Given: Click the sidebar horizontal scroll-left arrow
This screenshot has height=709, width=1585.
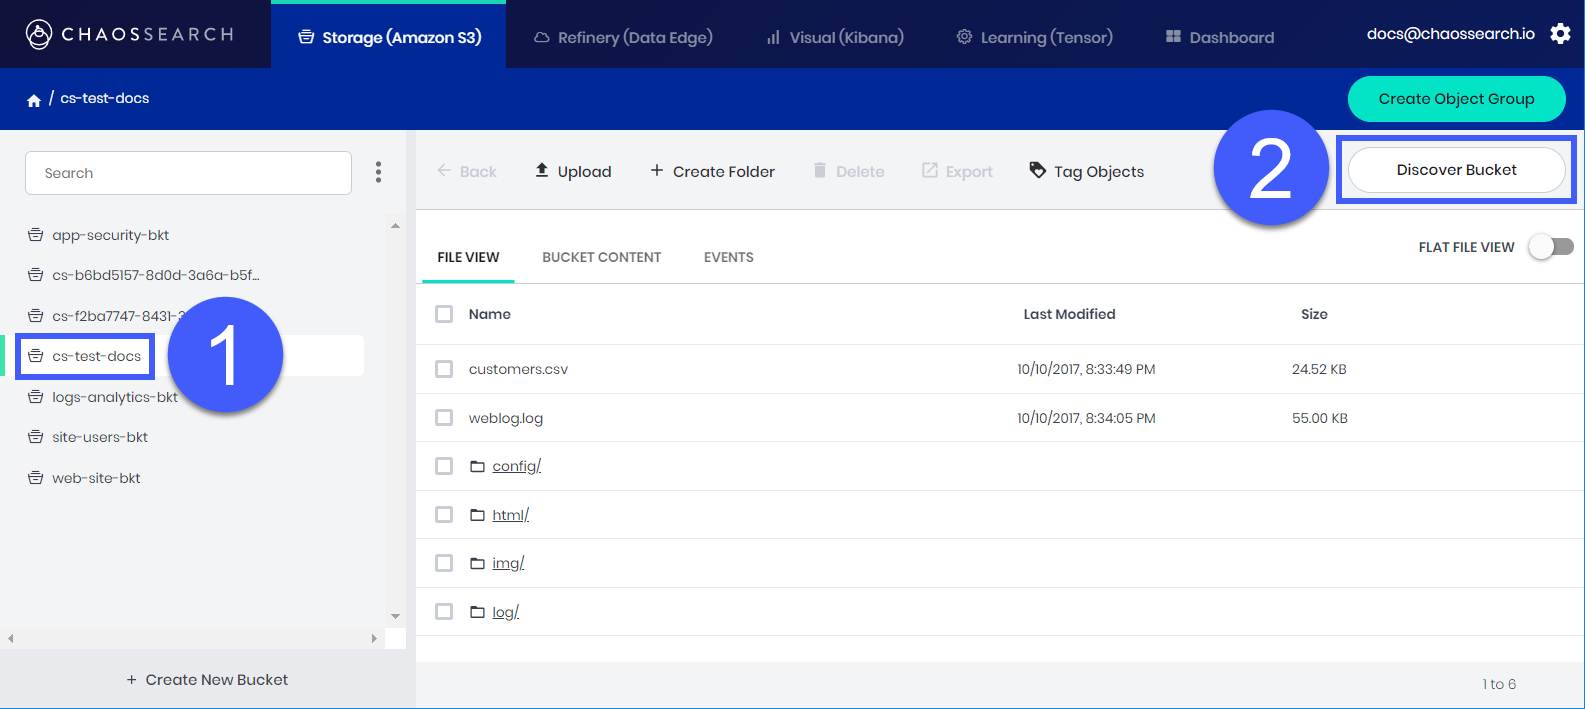Looking at the screenshot, I should (x=11, y=638).
